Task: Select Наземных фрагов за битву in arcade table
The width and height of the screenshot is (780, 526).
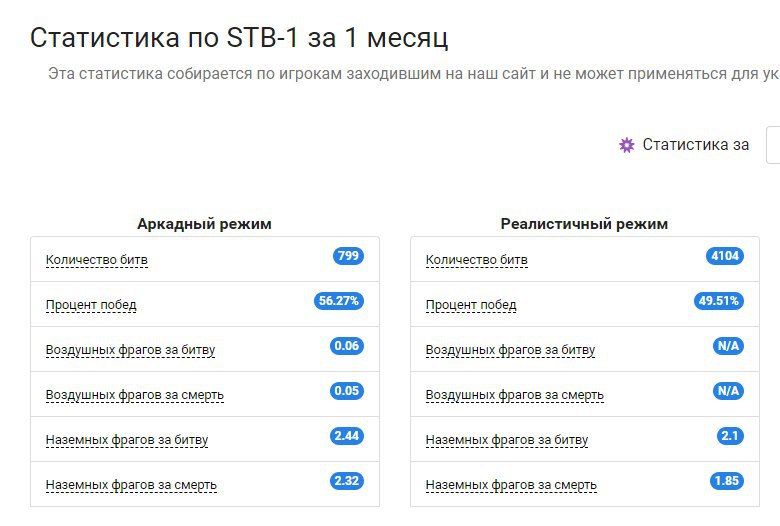Action: pos(127,440)
